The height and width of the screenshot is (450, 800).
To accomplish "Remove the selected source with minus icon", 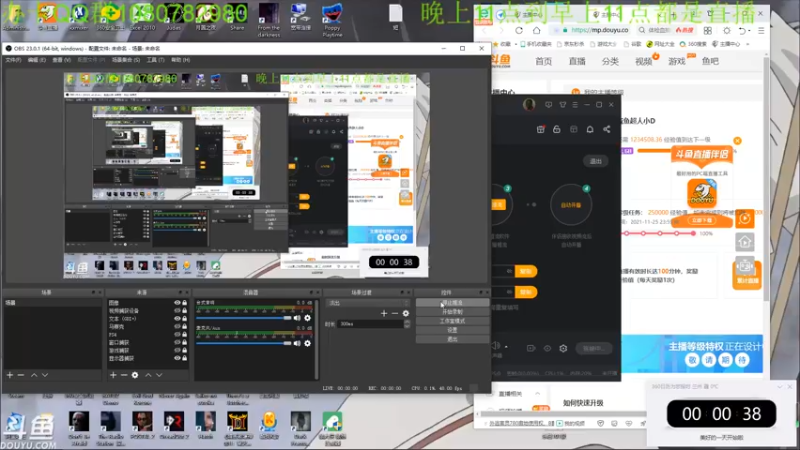I will click(x=123, y=375).
